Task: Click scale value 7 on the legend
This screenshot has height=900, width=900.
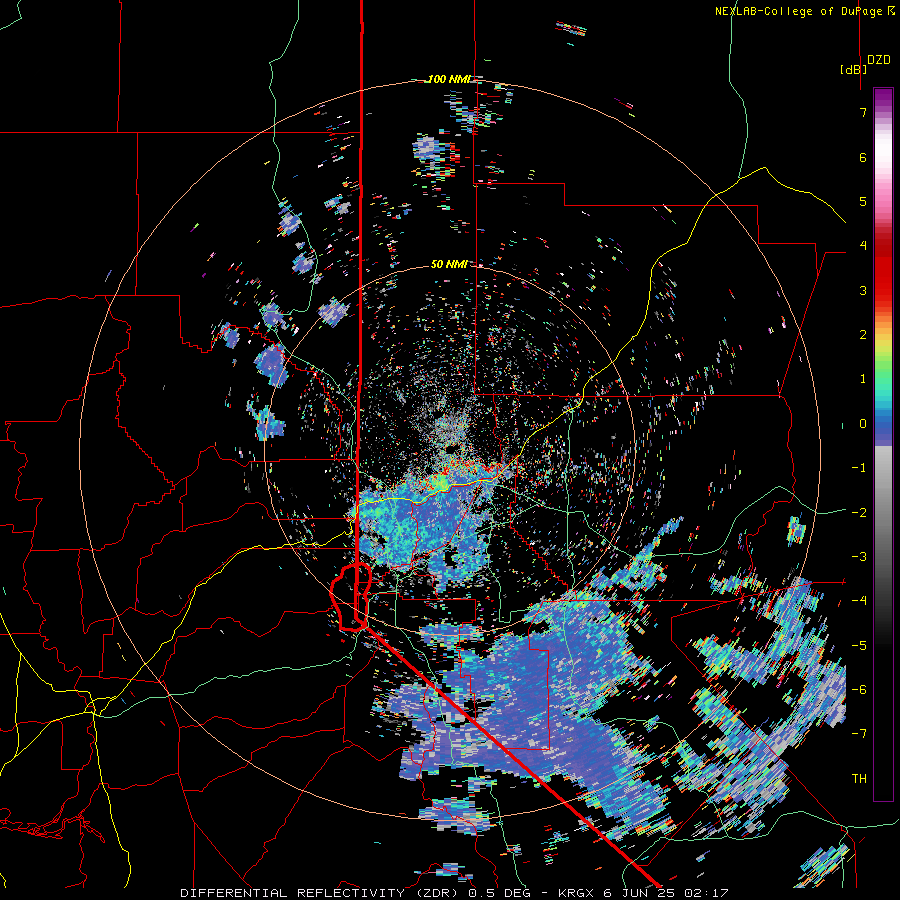Action: [x=863, y=112]
